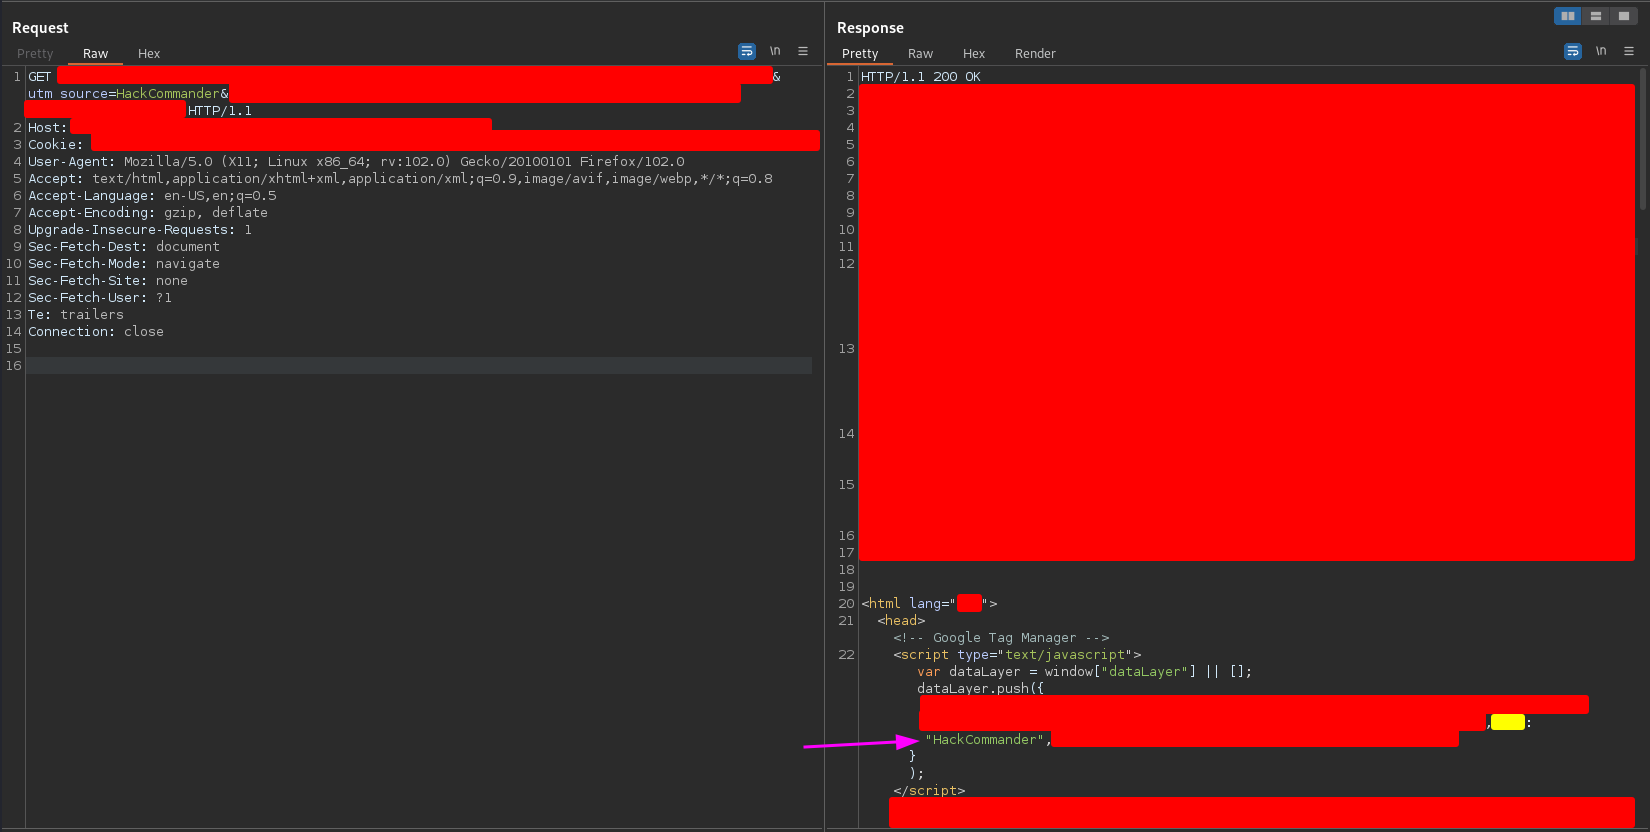This screenshot has height=832, width=1650.
Task: Click the html lang tag in response
Action: coord(929,604)
